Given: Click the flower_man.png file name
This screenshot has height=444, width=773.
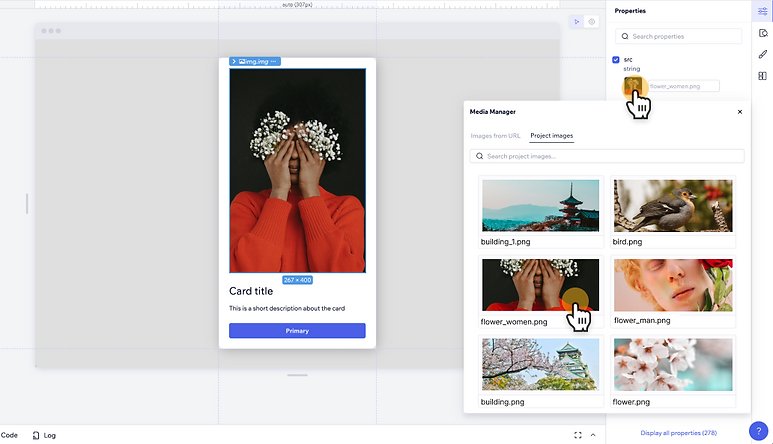Looking at the screenshot, I should click(x=642, y=320).
